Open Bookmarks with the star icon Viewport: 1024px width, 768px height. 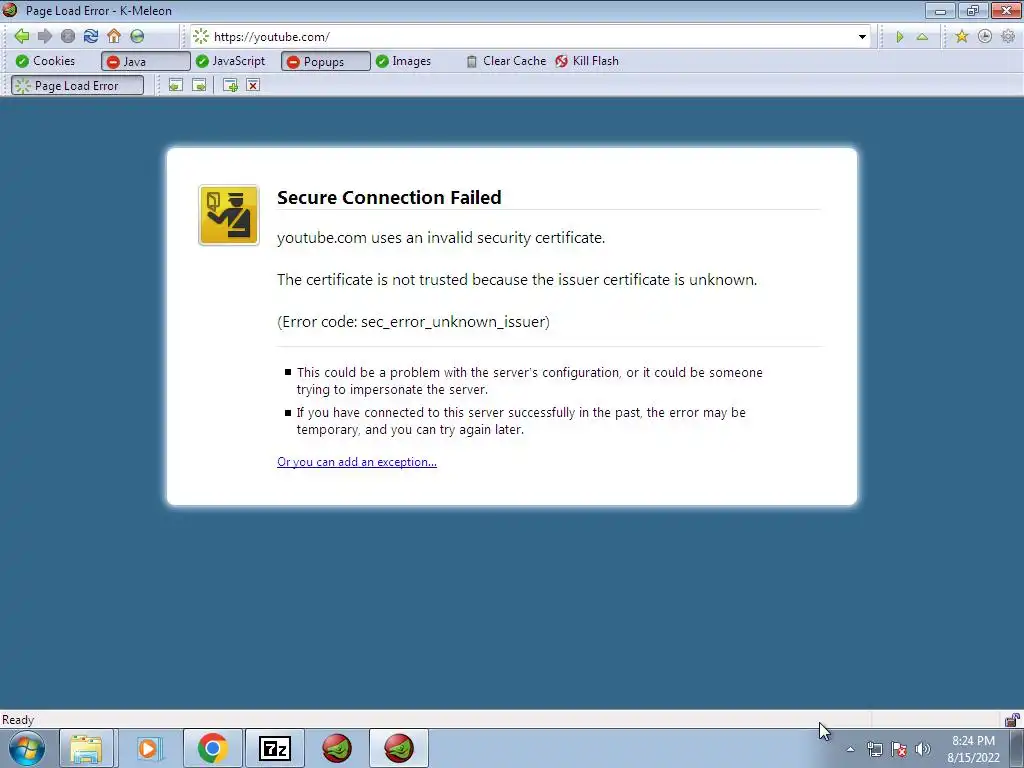tap(961, 37)
